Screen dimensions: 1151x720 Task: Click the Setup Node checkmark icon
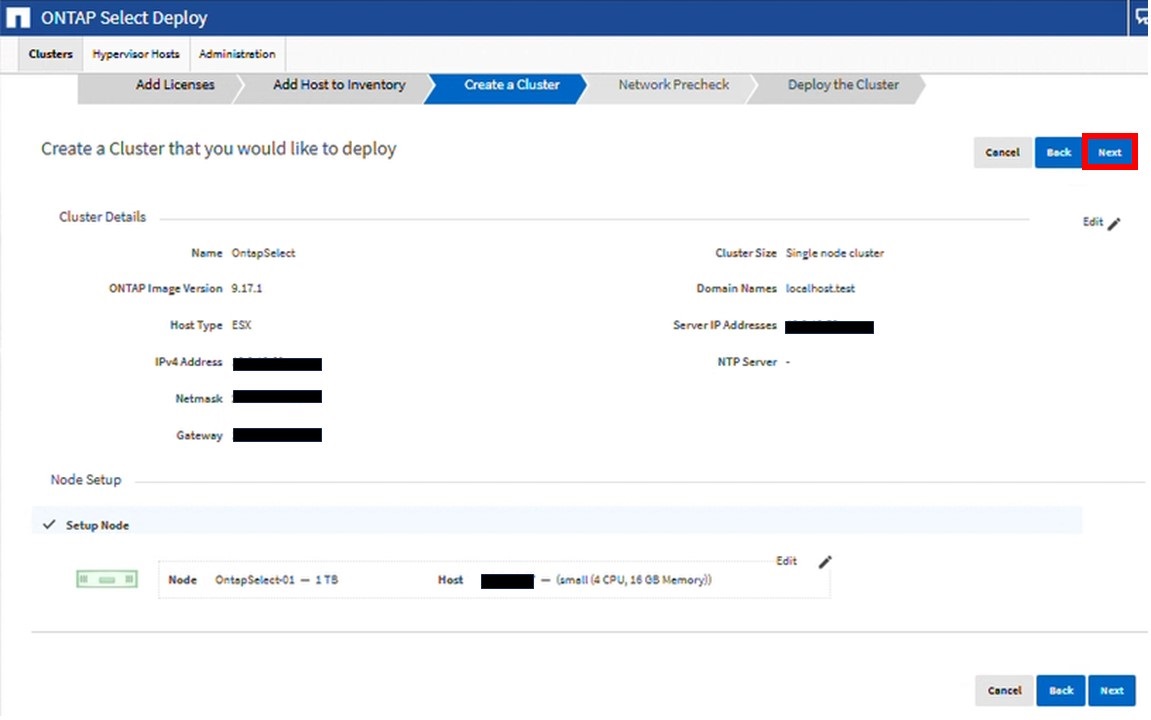[49, 525]
